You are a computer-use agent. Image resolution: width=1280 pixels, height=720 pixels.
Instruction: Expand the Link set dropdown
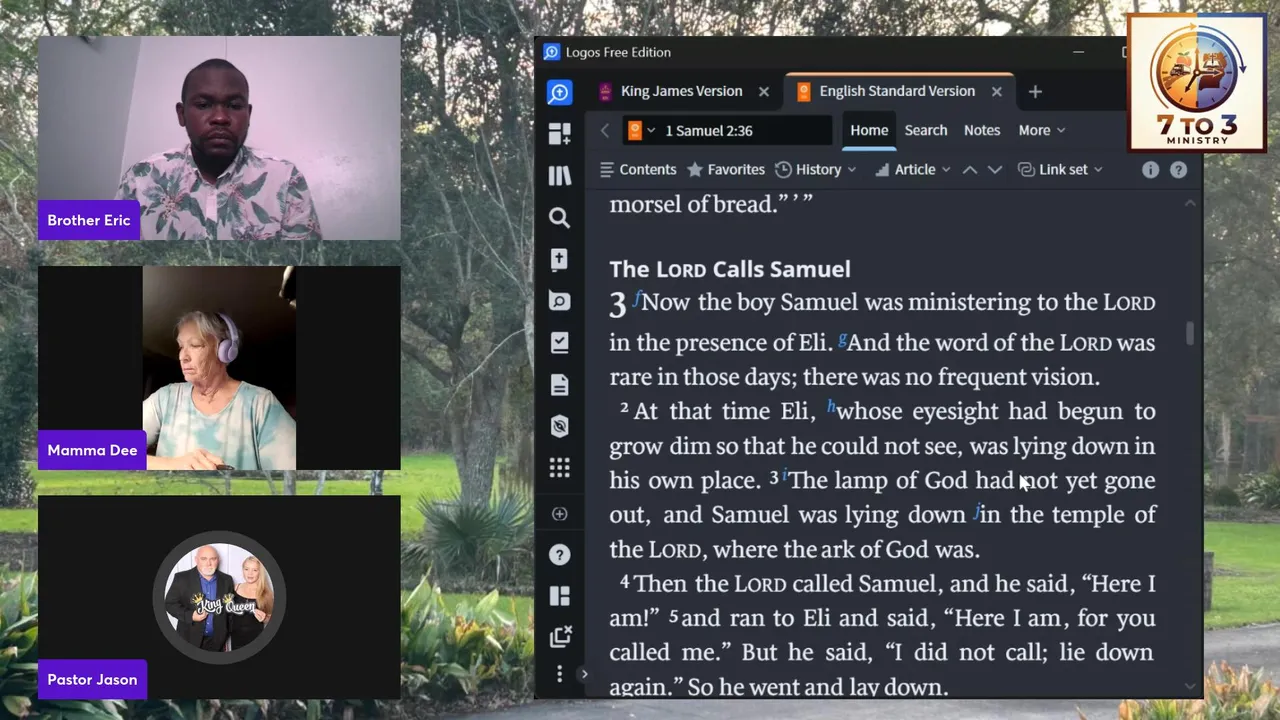click(x=1061, y=170)
